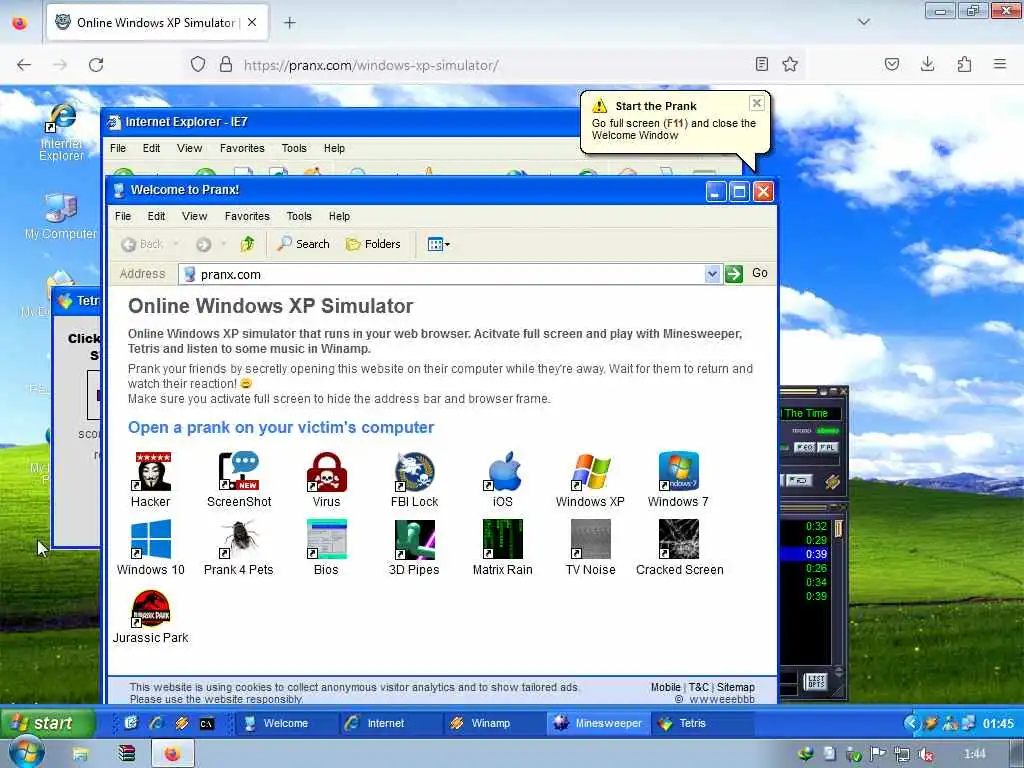
Task: Click Internet Explorer quick launch icon
Action: (x=156, y=723)
